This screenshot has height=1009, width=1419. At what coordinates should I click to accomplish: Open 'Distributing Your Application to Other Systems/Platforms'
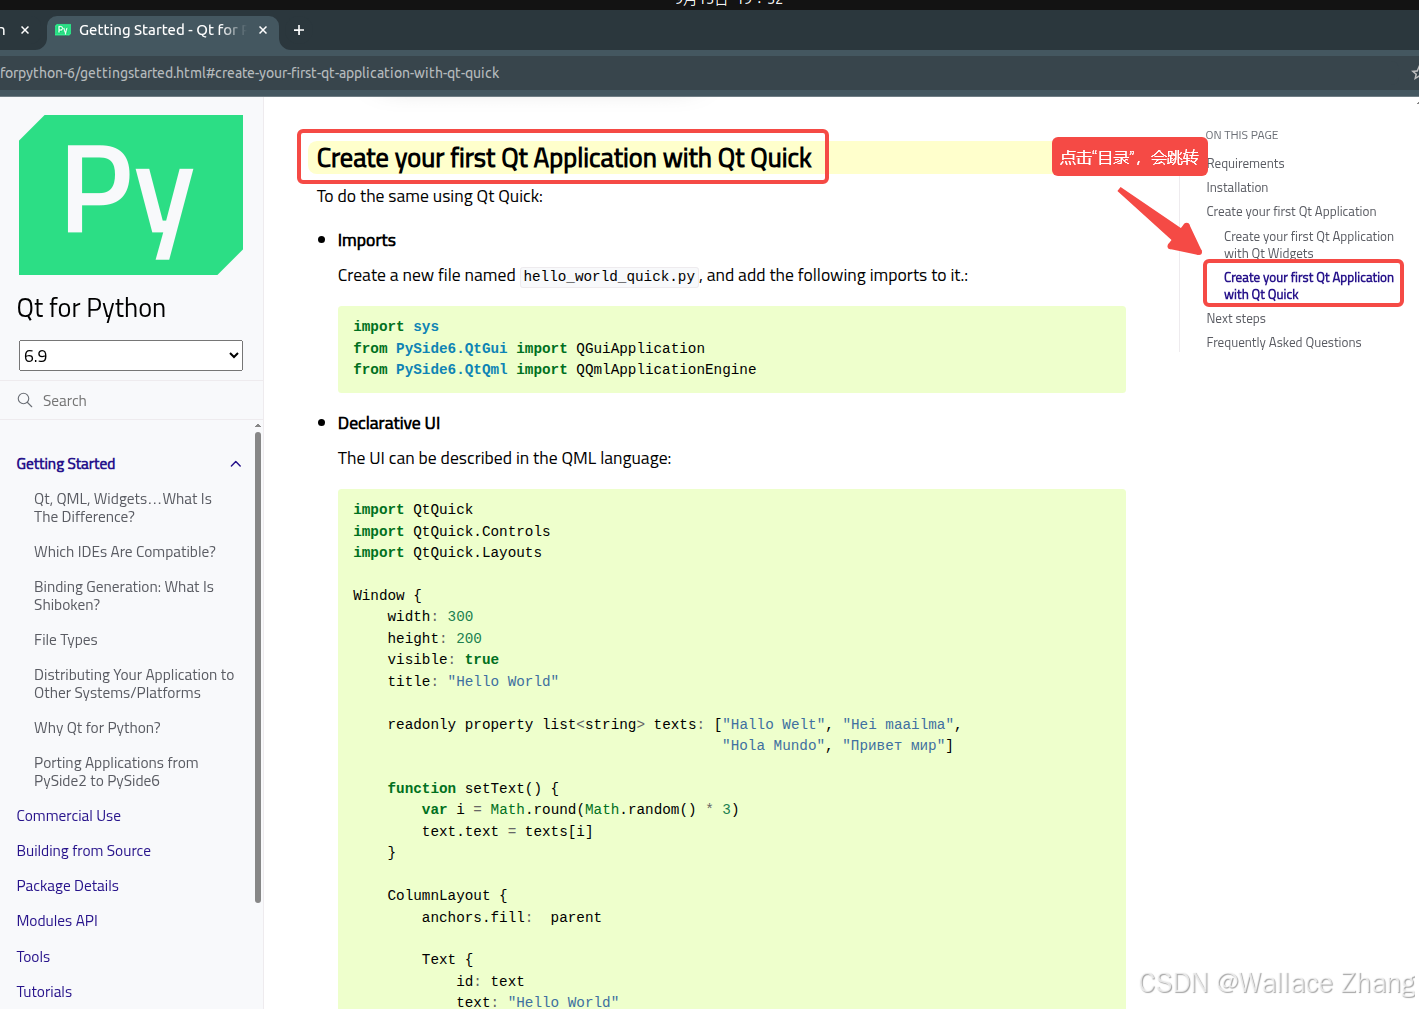coord(134,684)
